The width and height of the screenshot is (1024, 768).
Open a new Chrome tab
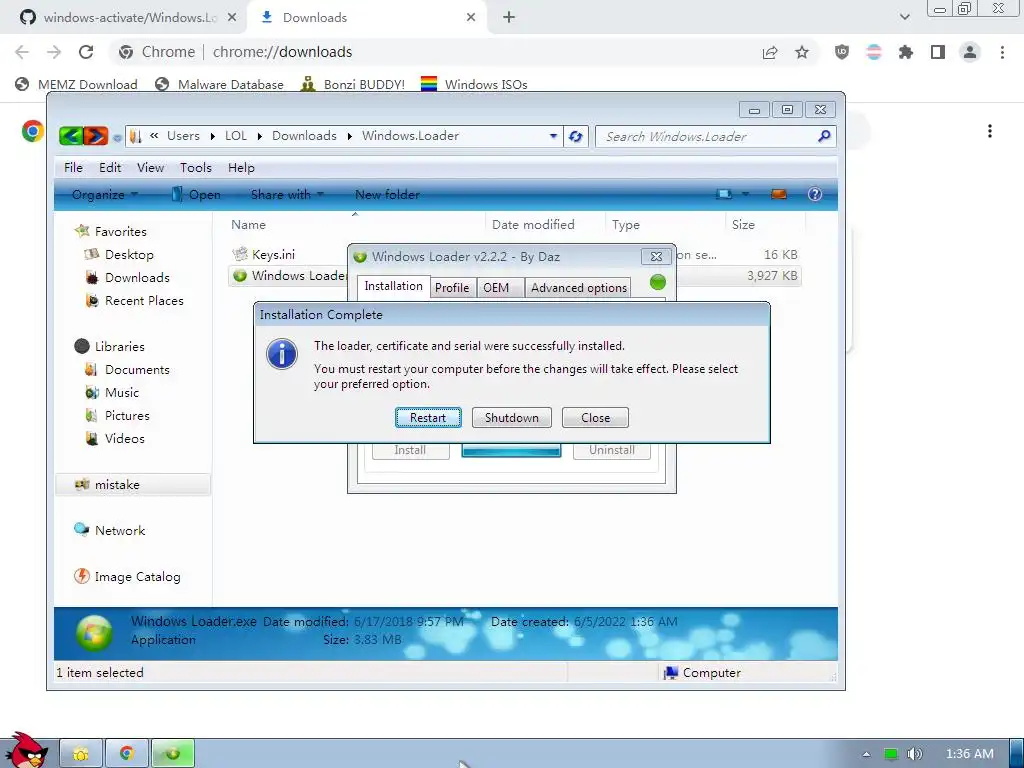[x=509, y=17]
